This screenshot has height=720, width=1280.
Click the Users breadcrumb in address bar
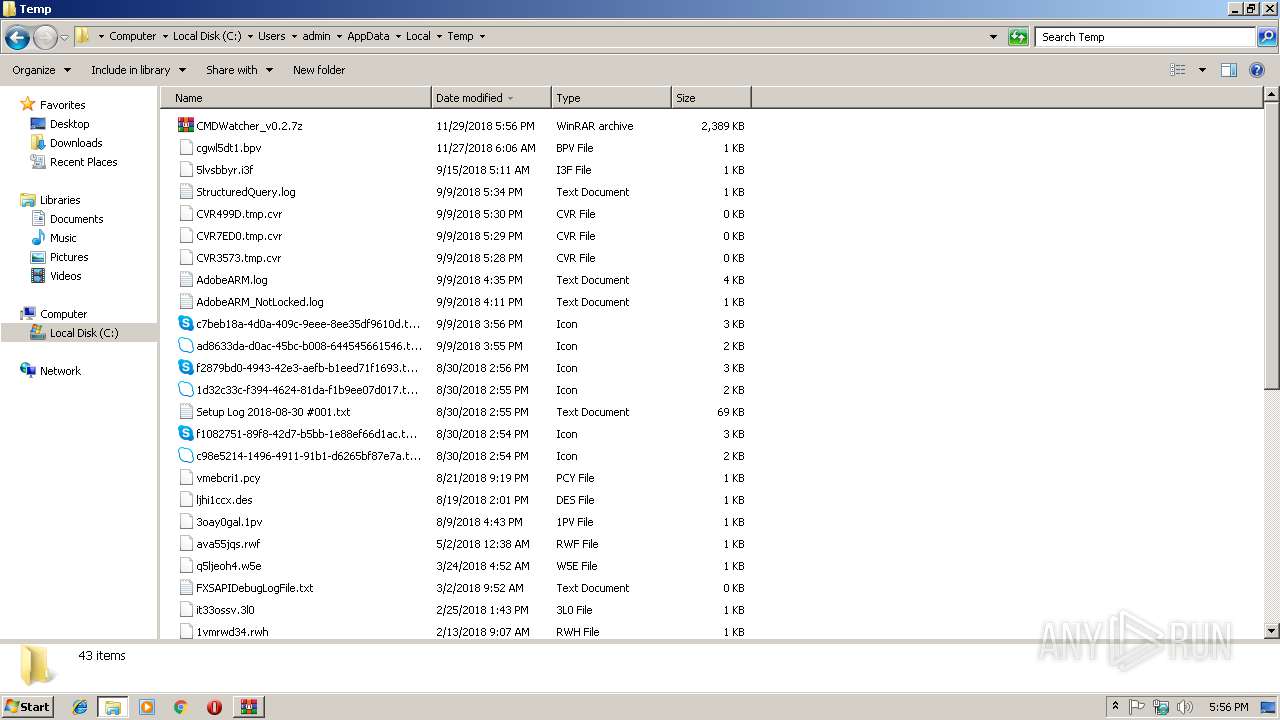tap(271, 36)
